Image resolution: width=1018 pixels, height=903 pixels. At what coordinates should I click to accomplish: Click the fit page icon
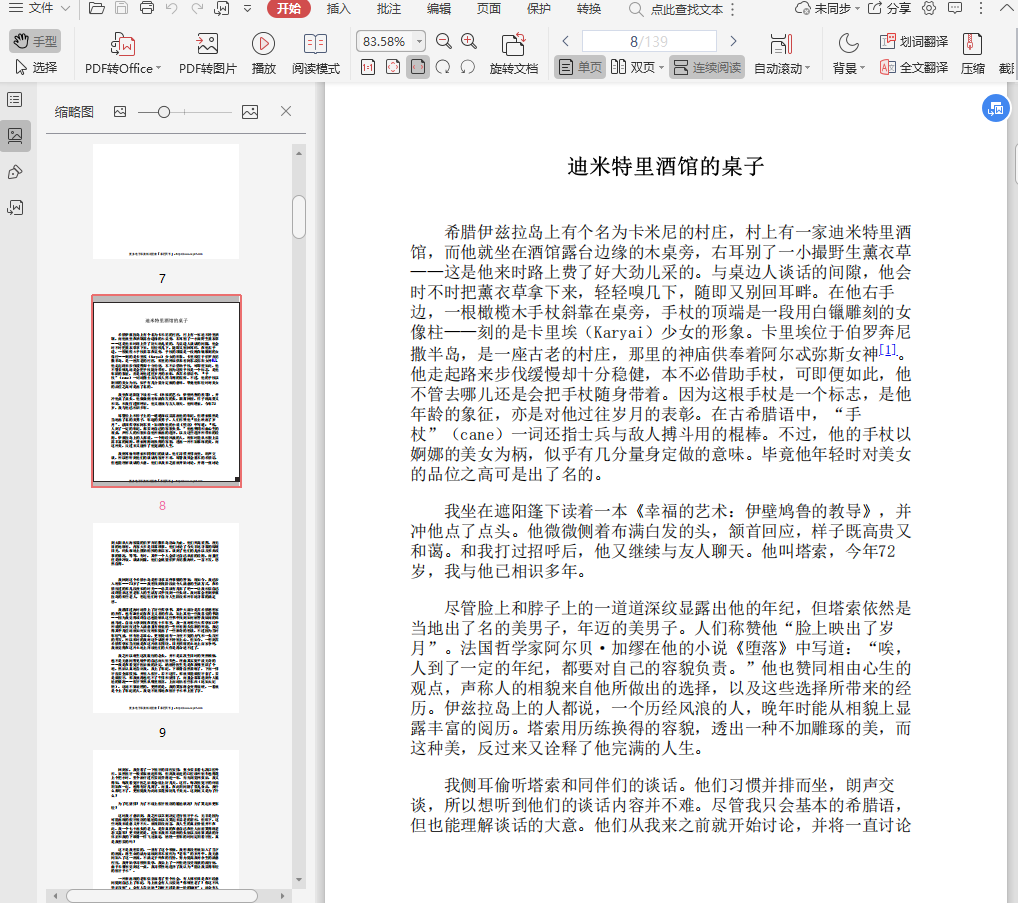pyautogui.click(x=393, y=67)
